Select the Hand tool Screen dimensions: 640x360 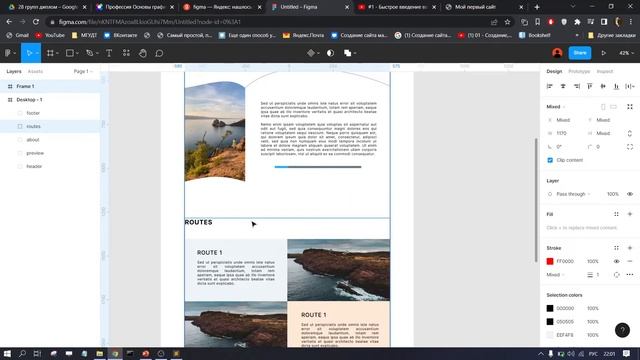click(142, 53)
